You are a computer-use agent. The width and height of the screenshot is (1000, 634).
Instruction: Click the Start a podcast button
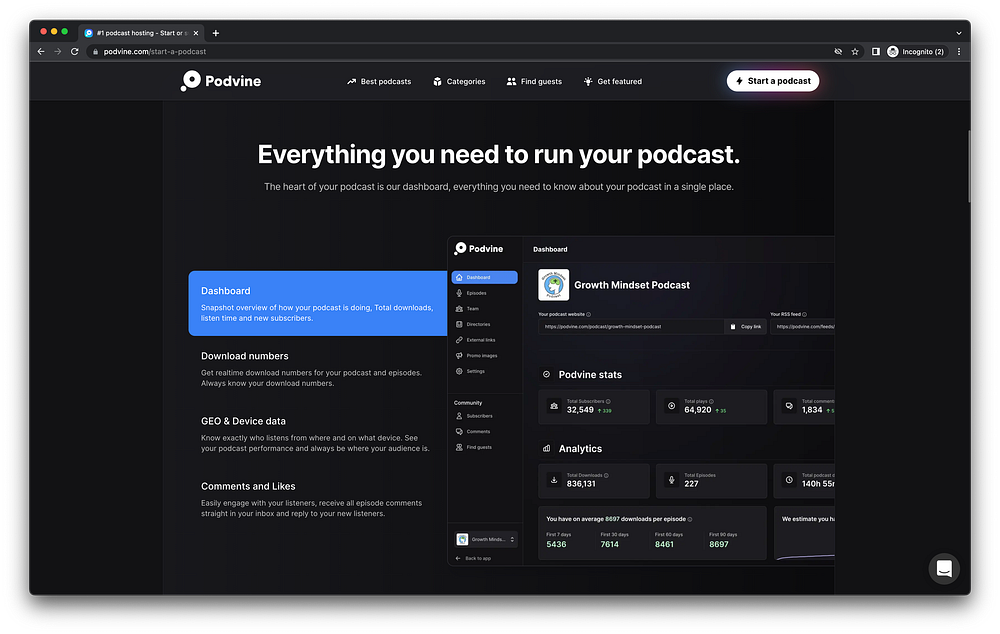(772, 81)
